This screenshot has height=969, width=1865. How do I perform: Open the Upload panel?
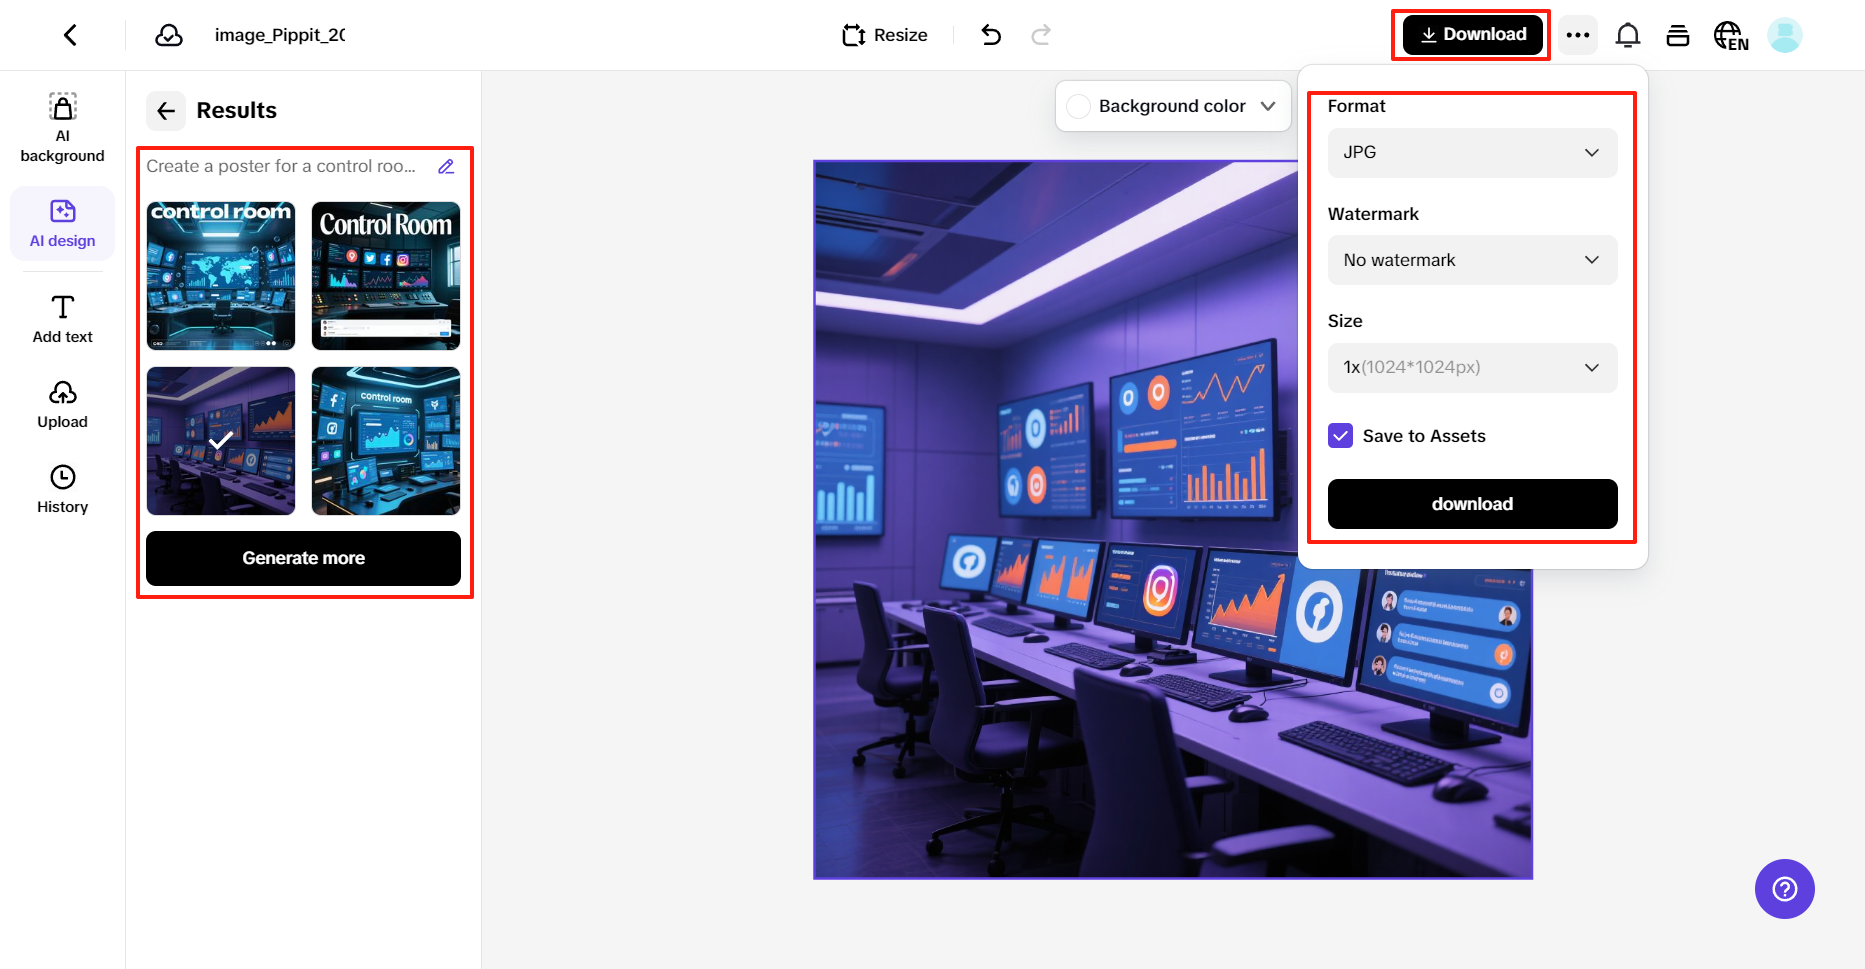[x=63, y=405]
